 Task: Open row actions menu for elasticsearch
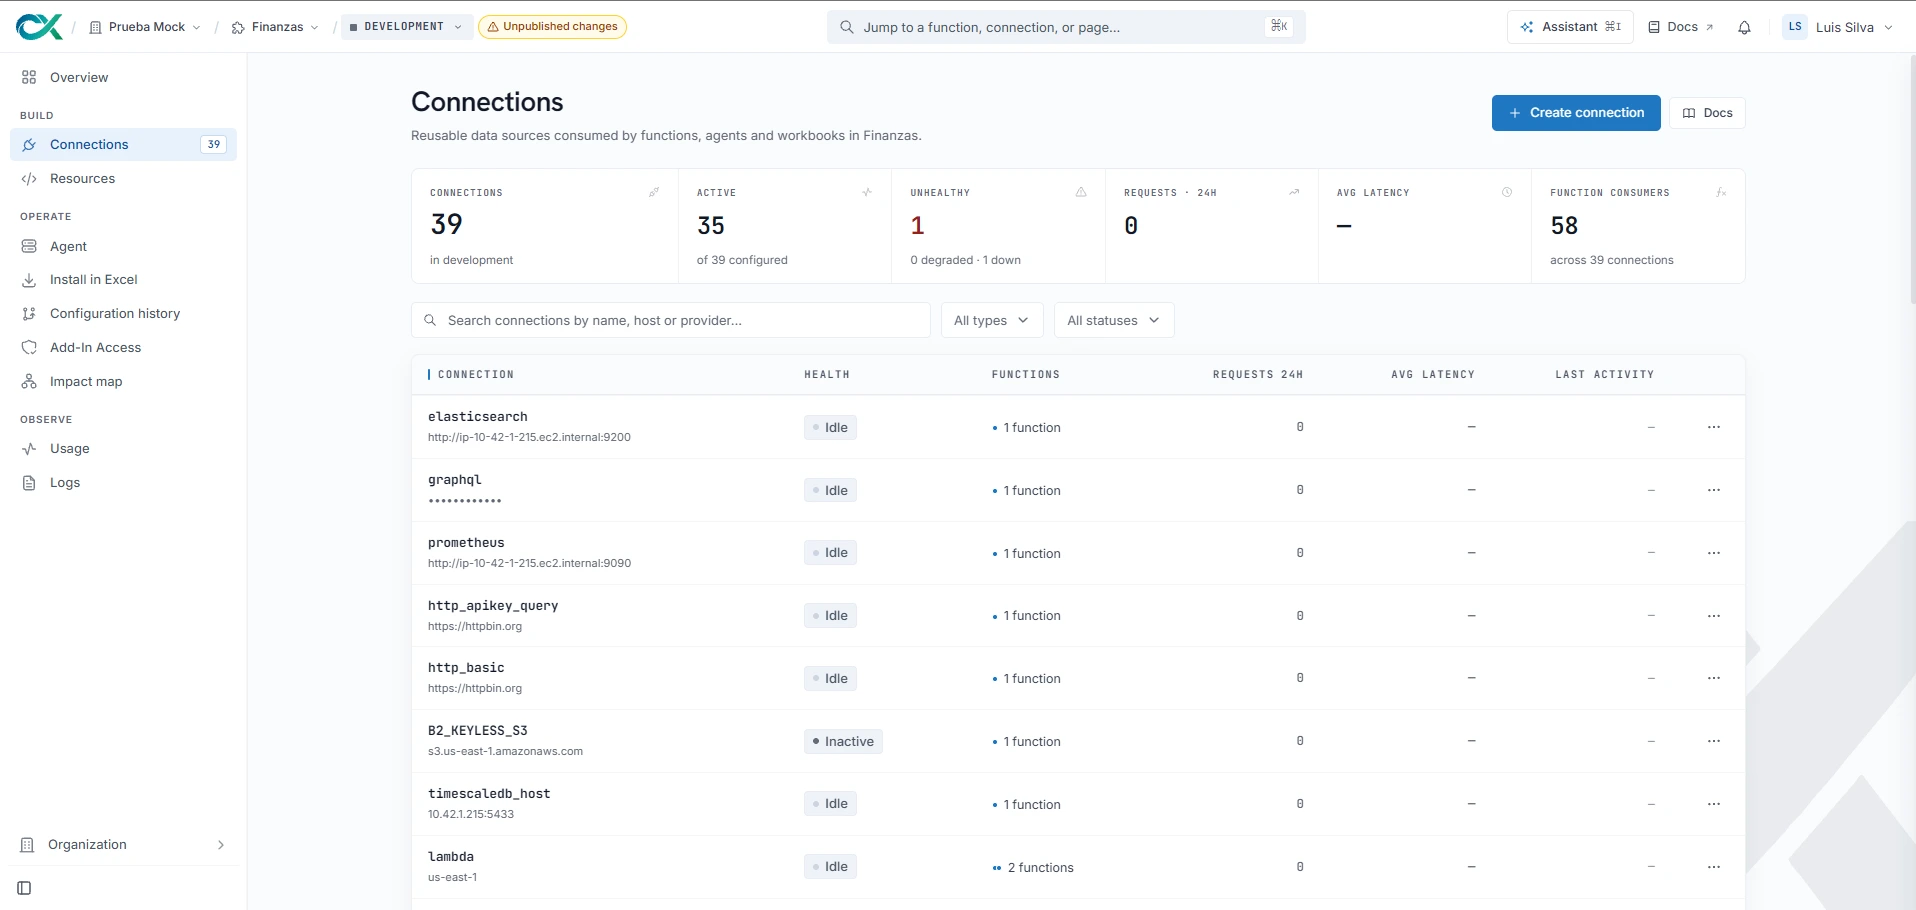click(1714, 427)
